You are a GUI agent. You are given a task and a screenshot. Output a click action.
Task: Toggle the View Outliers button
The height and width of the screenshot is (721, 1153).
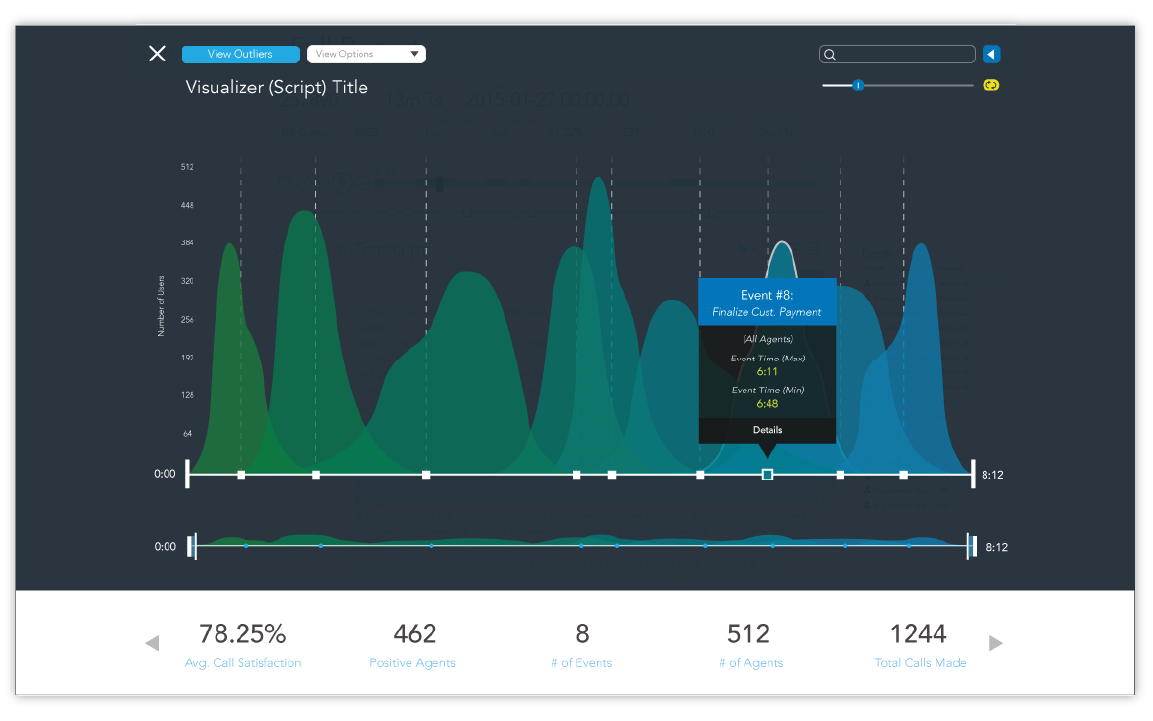tap(240, 54)
